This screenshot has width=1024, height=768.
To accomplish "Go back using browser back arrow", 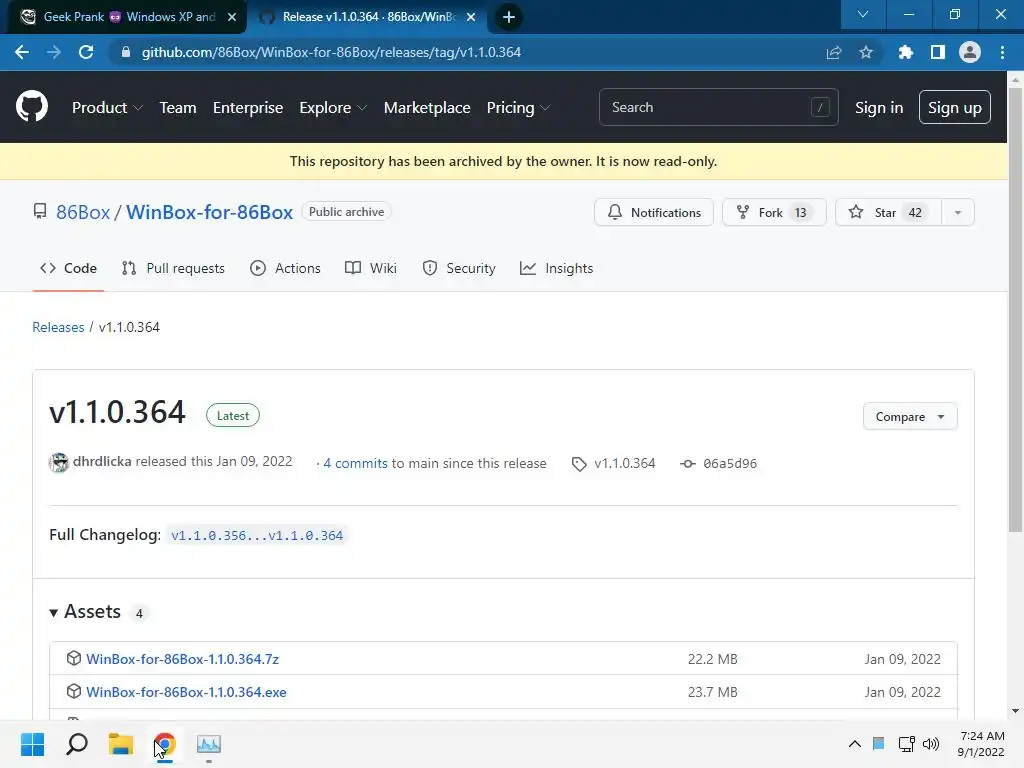I will 22,52.
